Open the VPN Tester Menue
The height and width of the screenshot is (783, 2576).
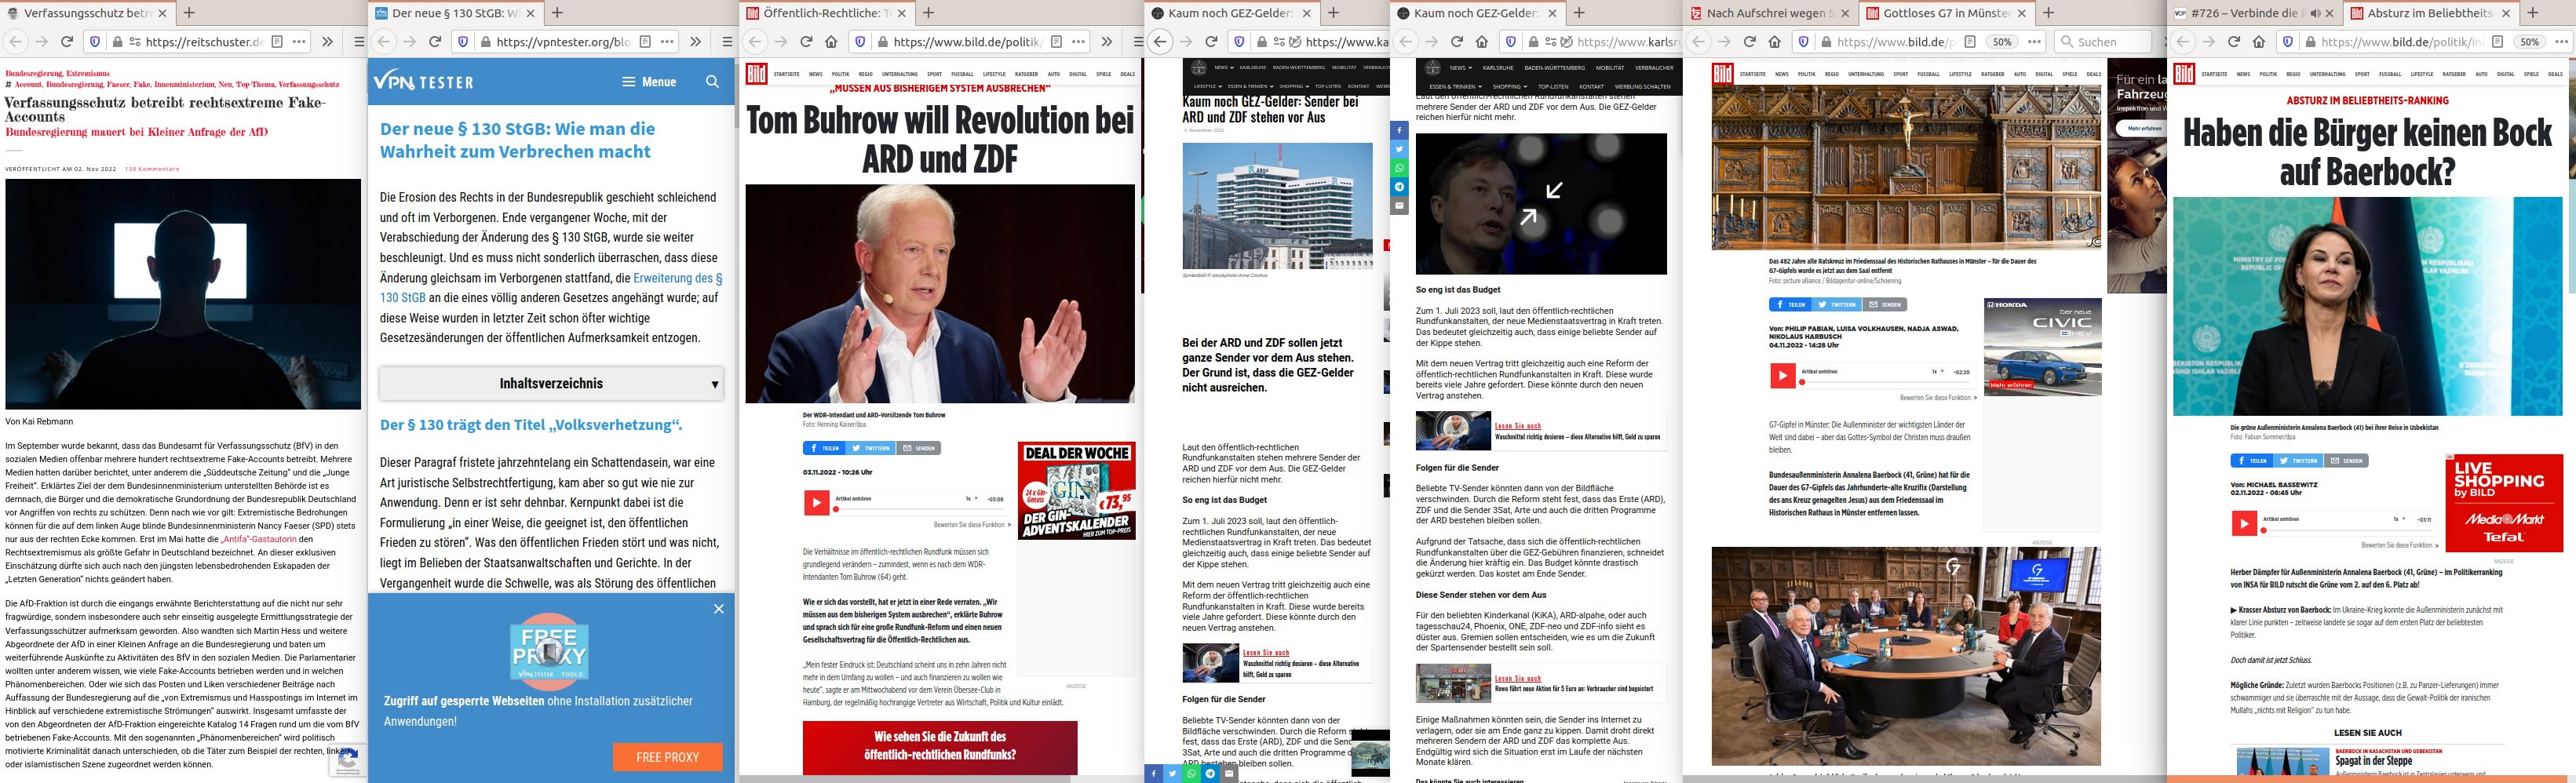click(x=649, y=82)
